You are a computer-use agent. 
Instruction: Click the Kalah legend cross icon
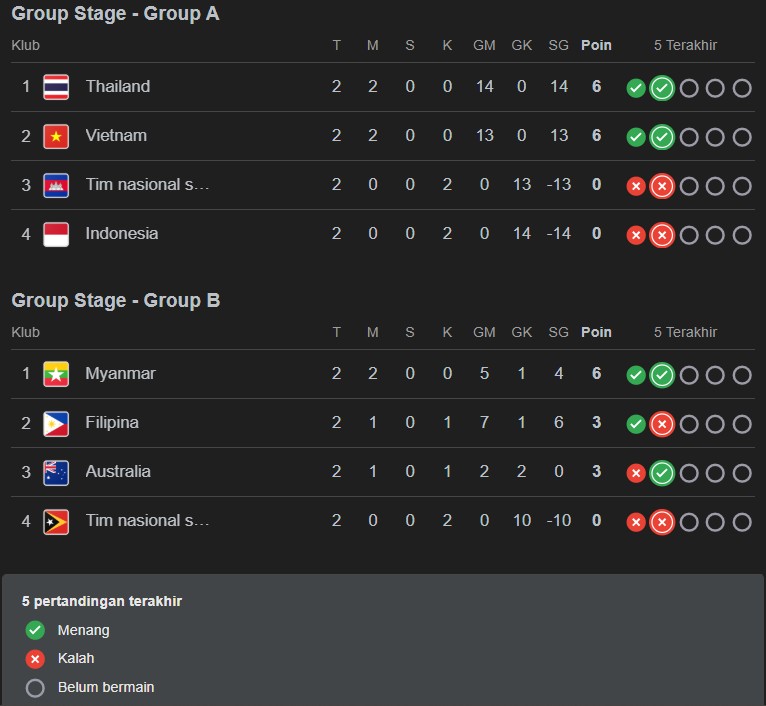click(35, 659)
